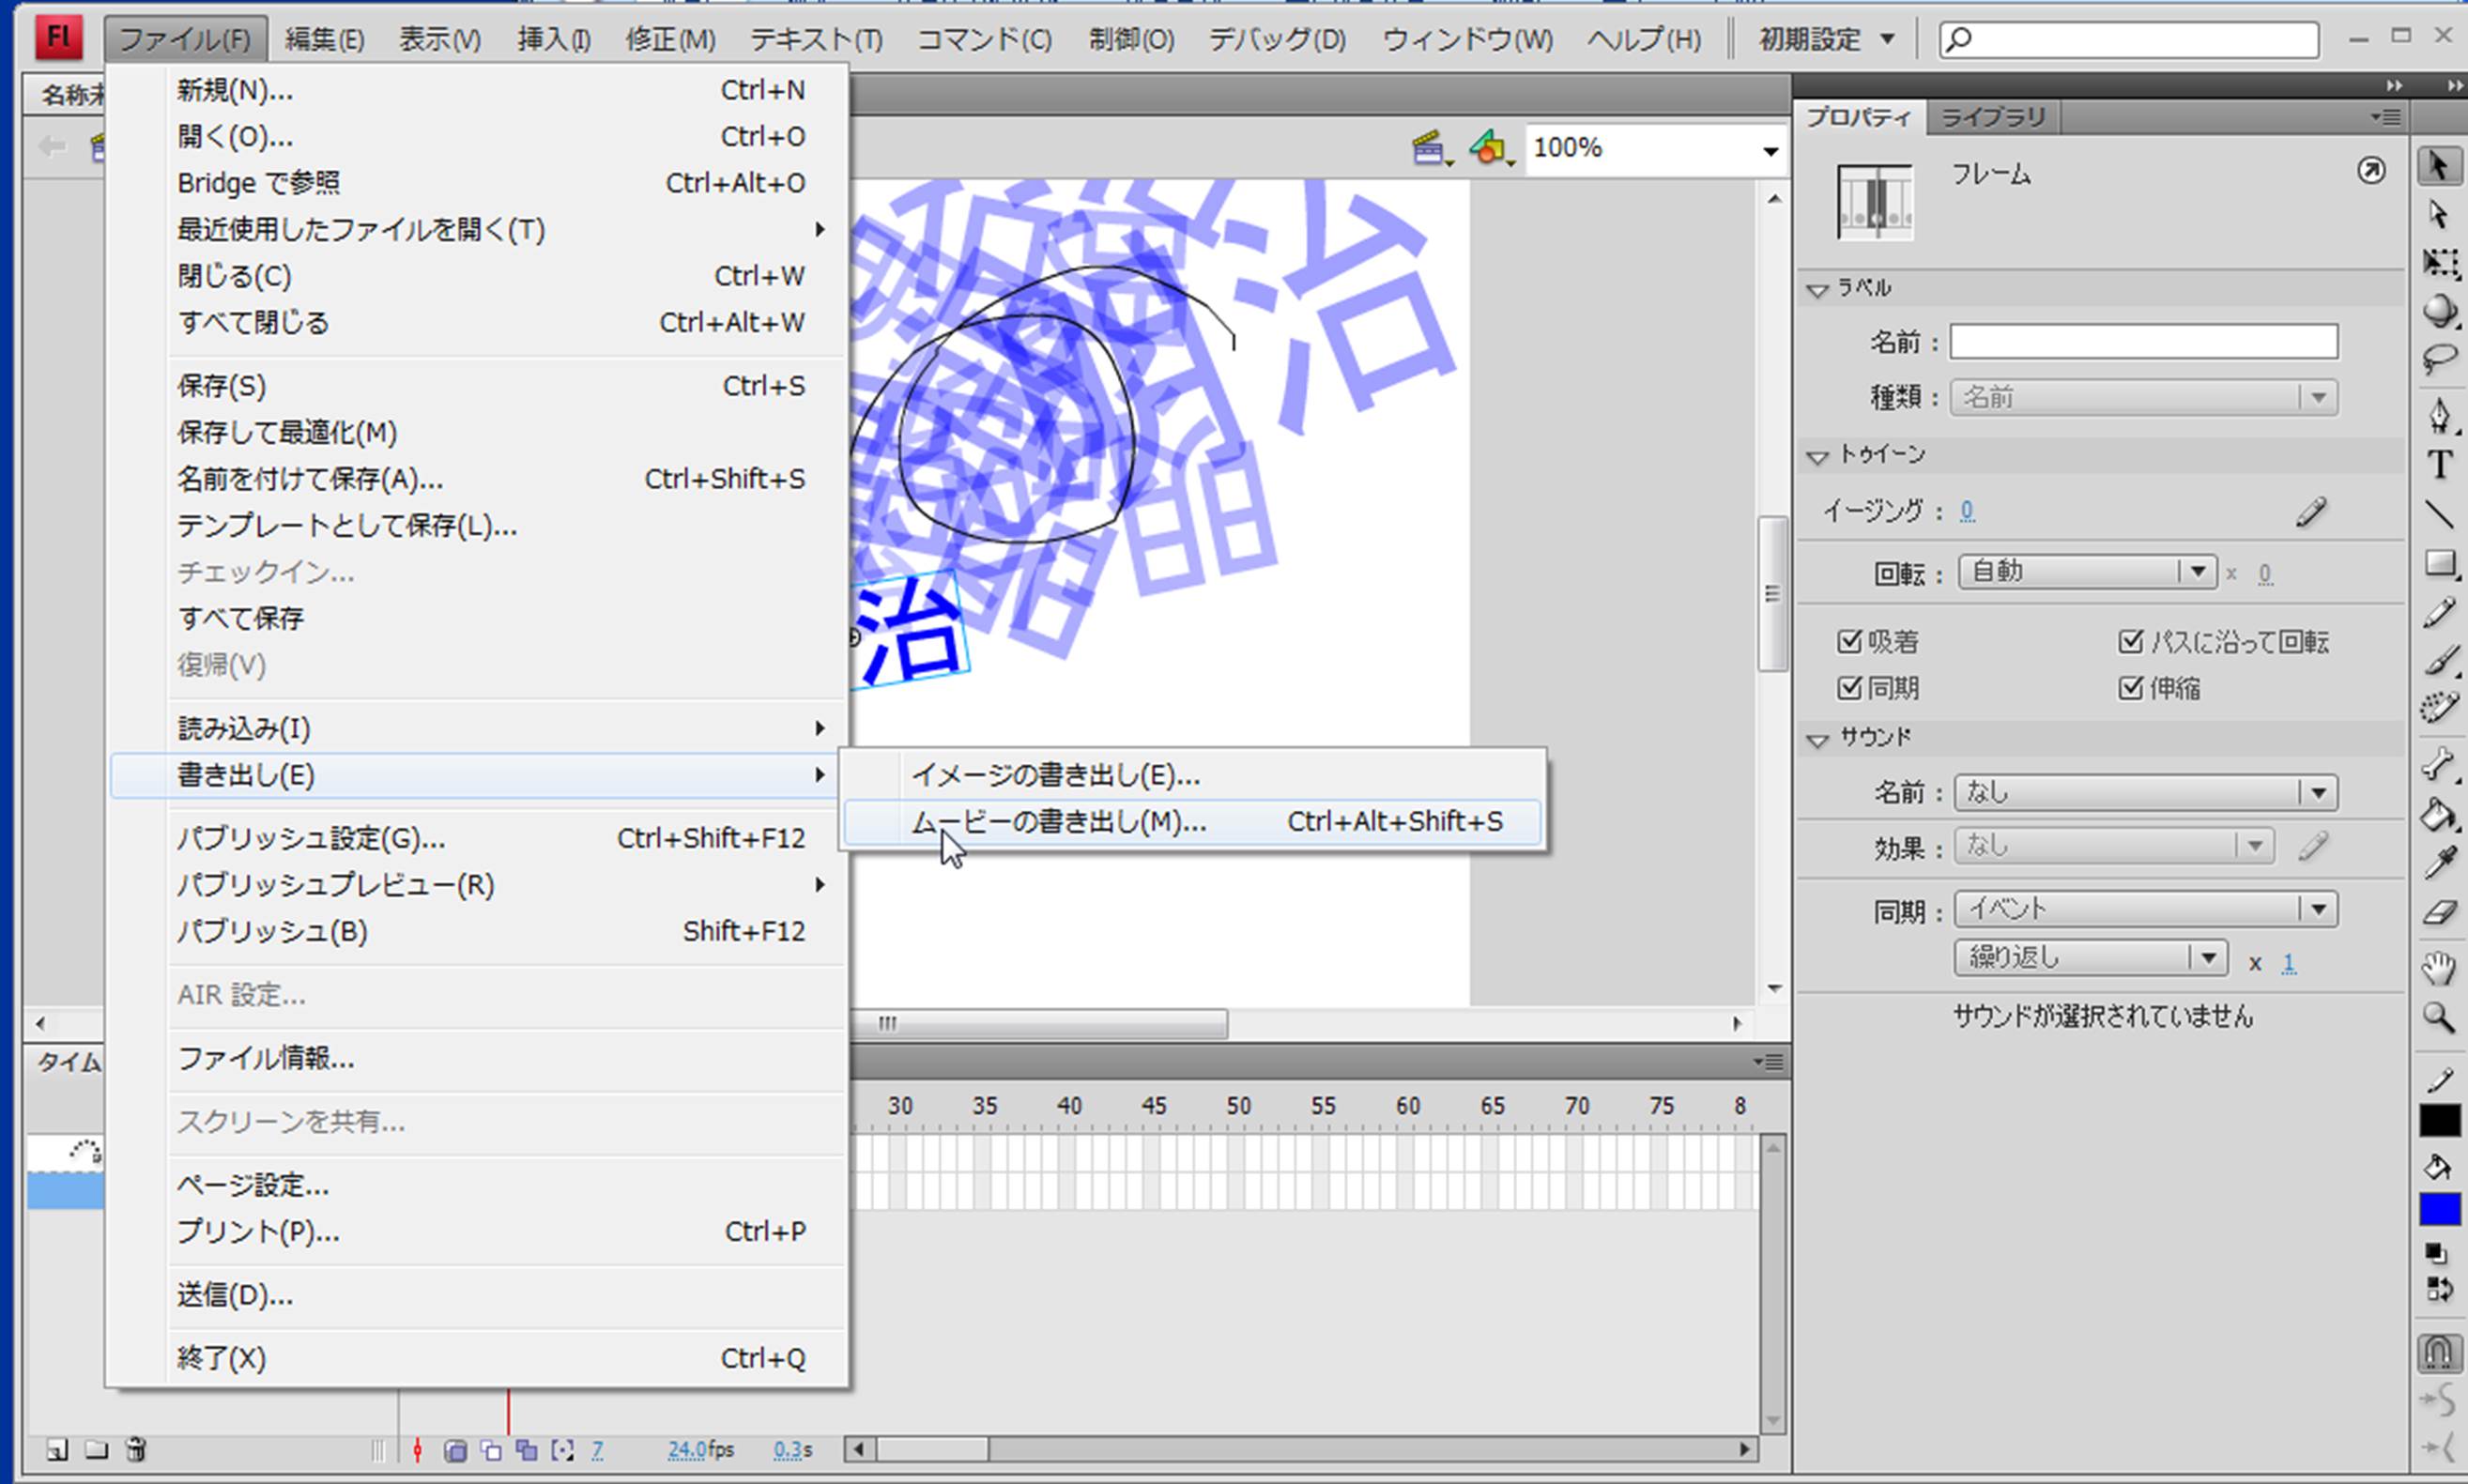This screenshot has width=2468, height=1484.
Task: Click the edit scene clapperboard icon
Action: click(1430, 149)
